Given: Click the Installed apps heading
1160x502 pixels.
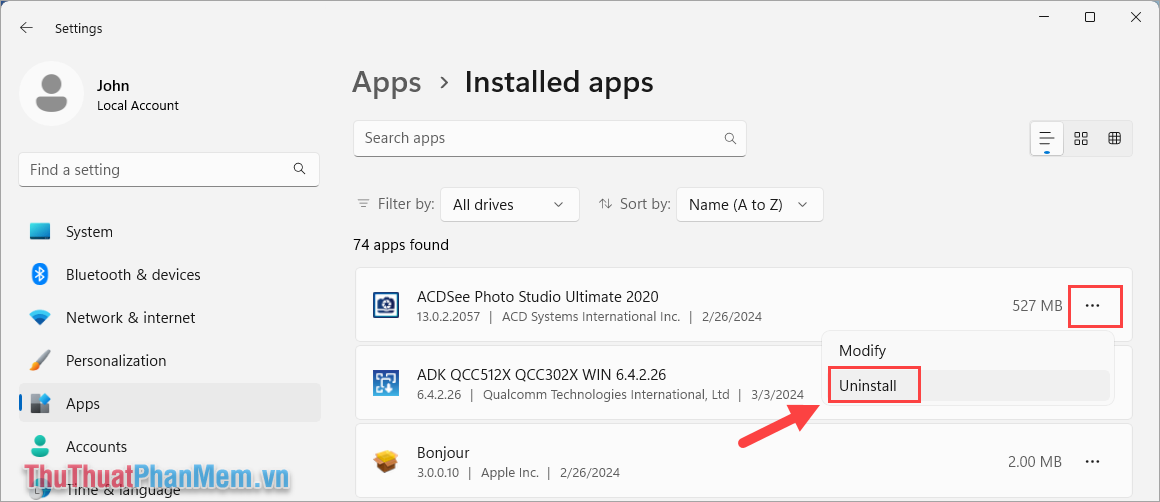Looking at the screenshot, I should click(x=559, y=82).
